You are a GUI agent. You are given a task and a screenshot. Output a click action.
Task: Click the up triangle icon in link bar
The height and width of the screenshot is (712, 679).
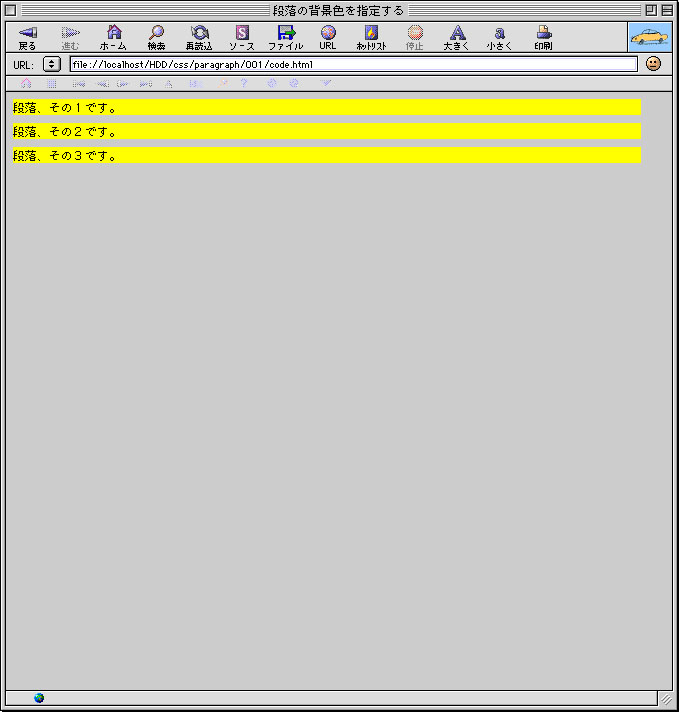pyautogui.click(x=169, y=84)
